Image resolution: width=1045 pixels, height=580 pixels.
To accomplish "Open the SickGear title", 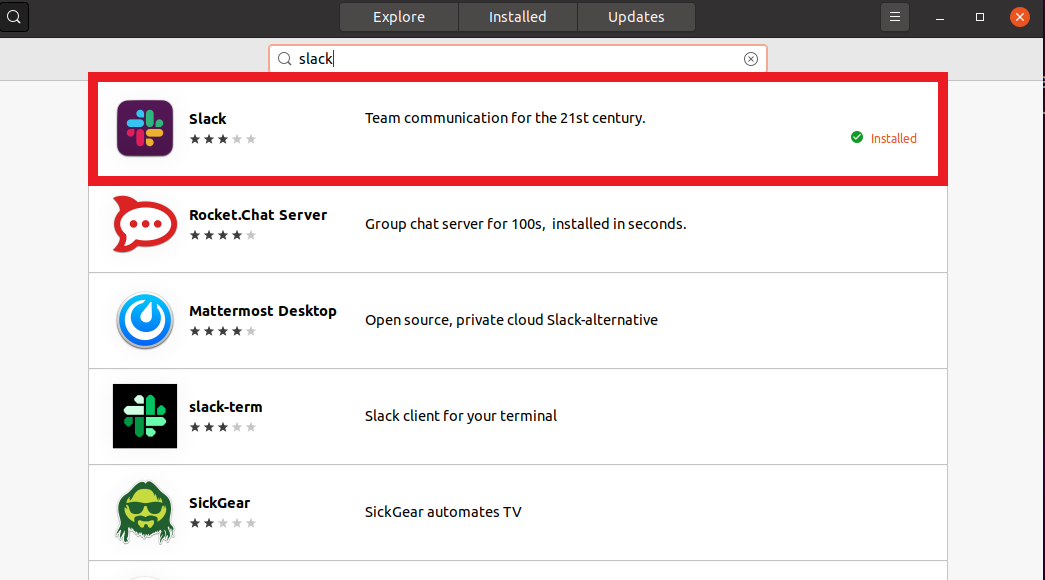I will coord(219,503).
